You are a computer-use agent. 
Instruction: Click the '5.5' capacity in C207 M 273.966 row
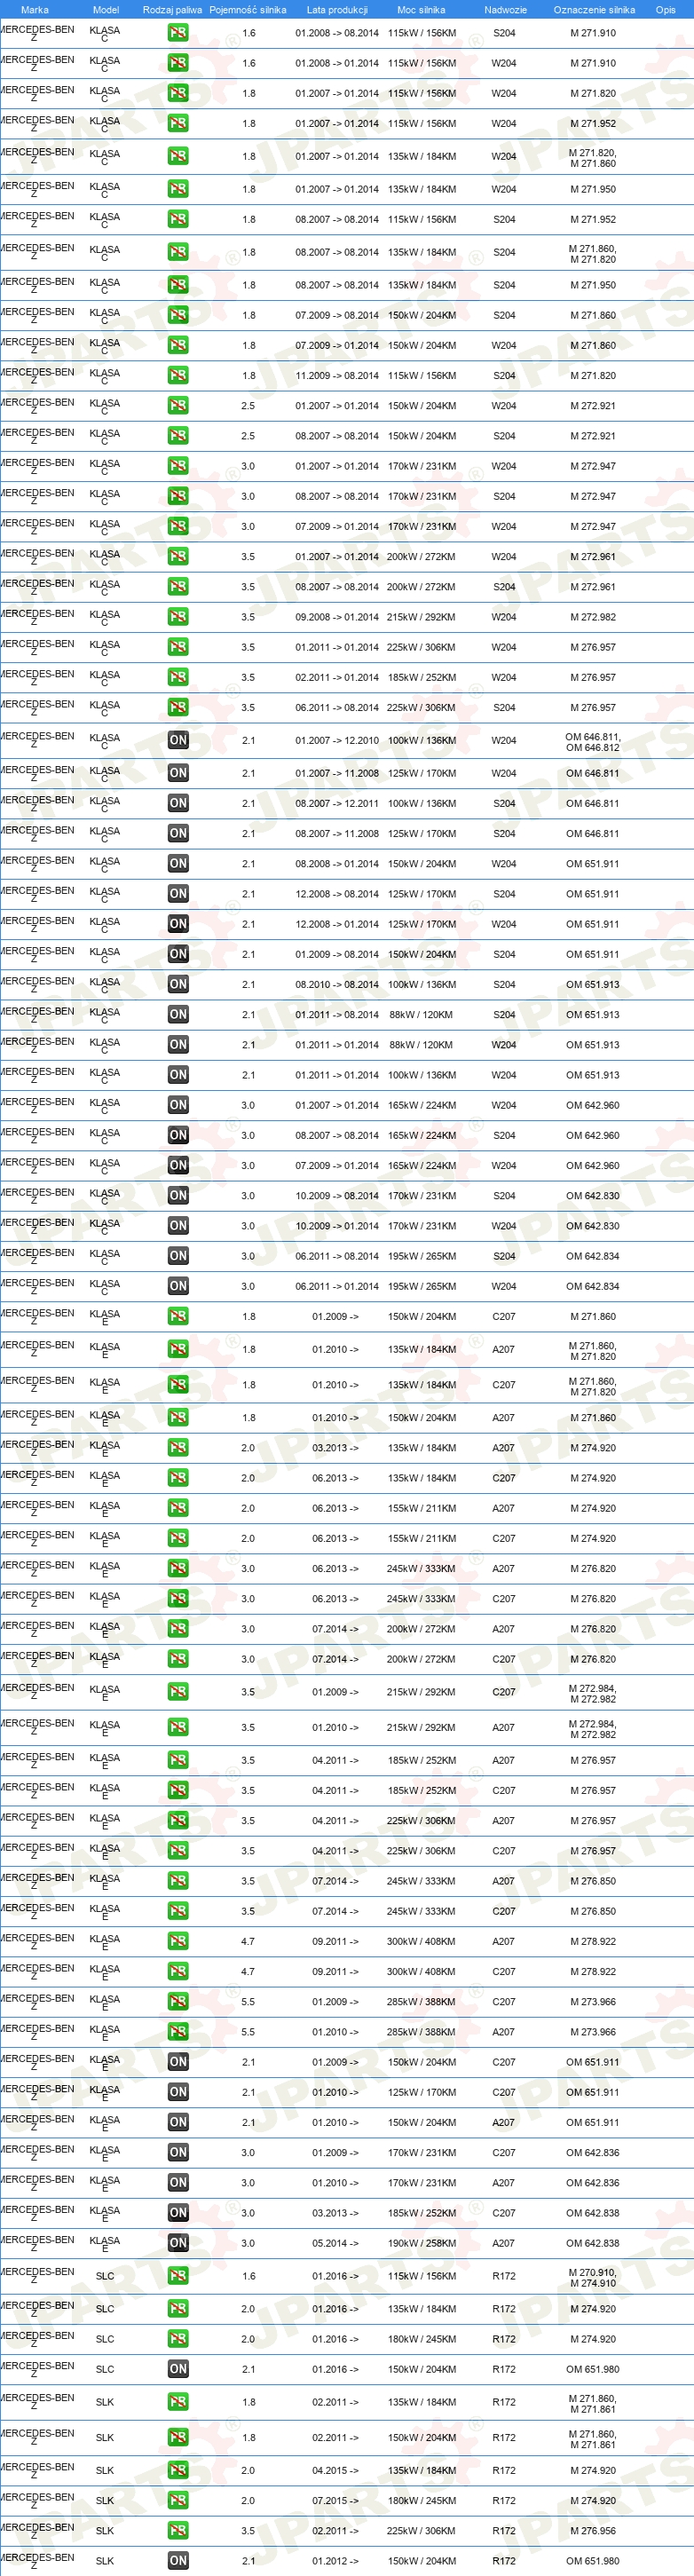(248, 2002)
